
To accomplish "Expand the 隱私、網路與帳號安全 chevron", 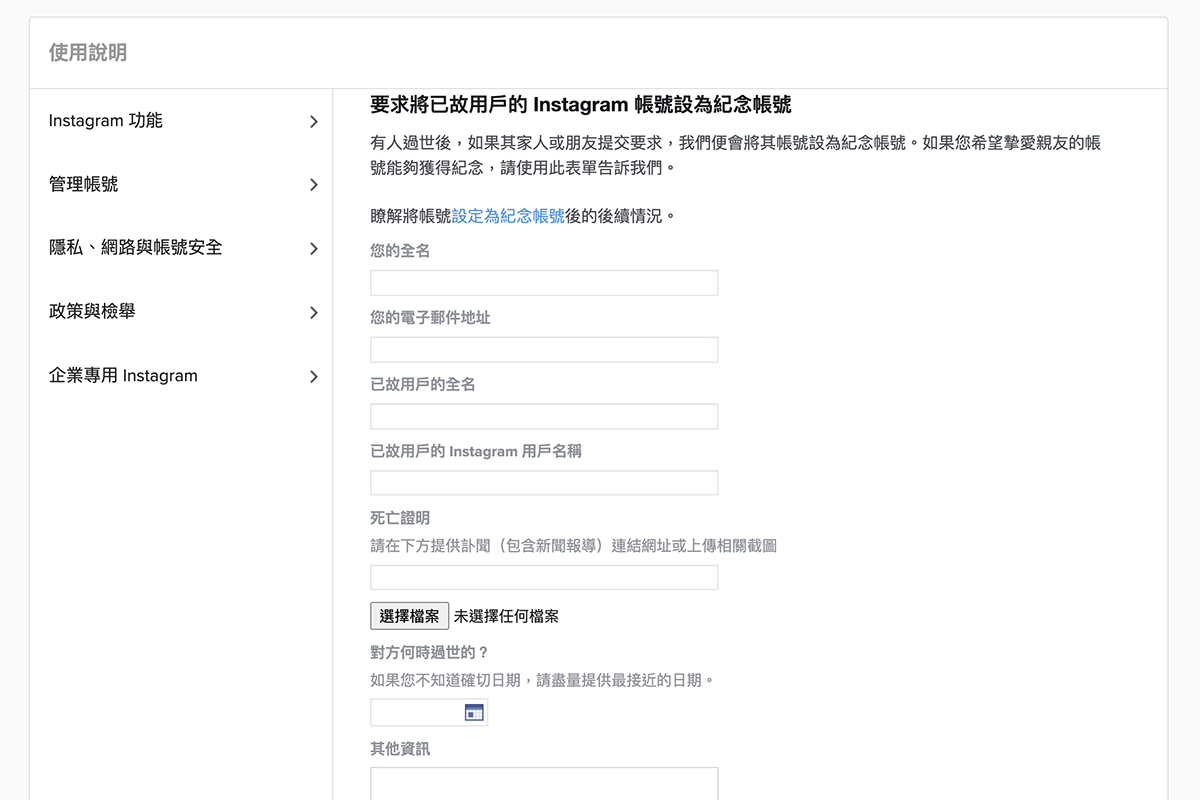I will point(313,248).
